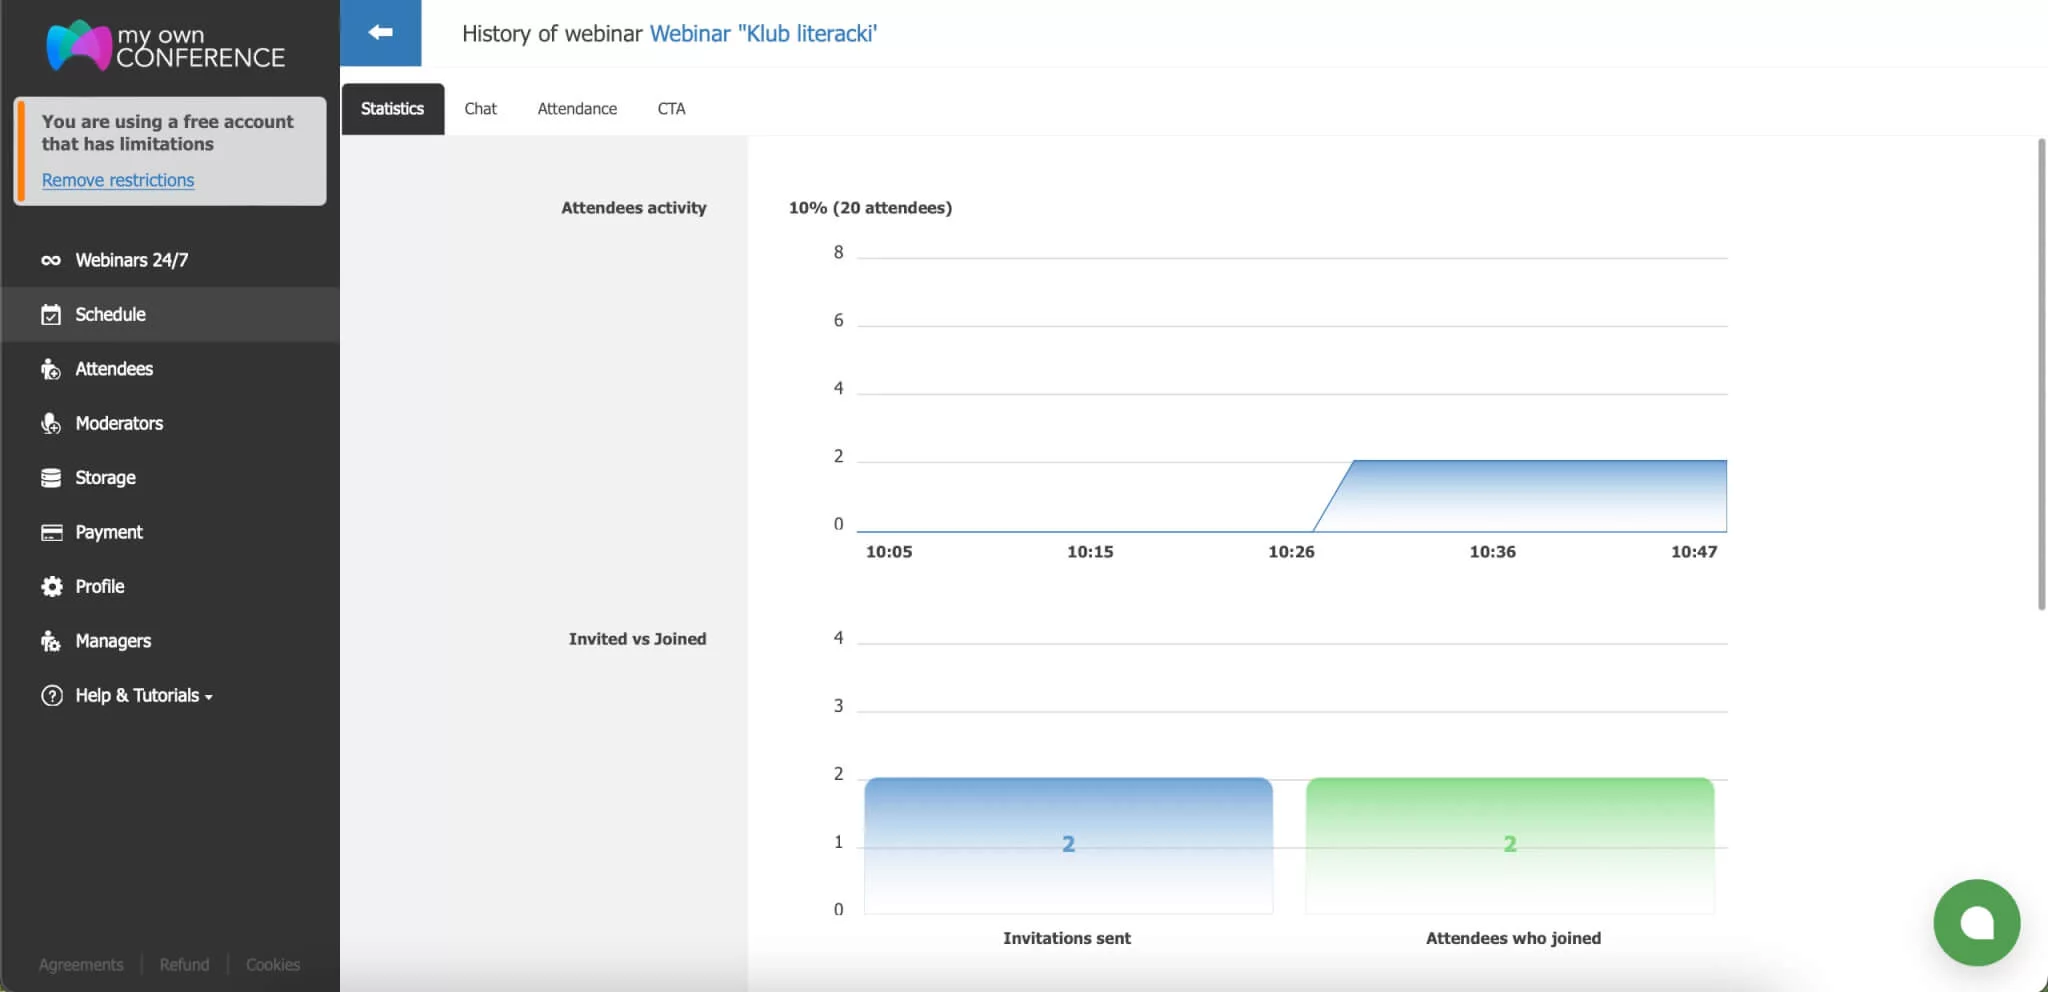The image size is (2048, 992).
Task: Click the Cookies footer link
Action: [272, 964]
